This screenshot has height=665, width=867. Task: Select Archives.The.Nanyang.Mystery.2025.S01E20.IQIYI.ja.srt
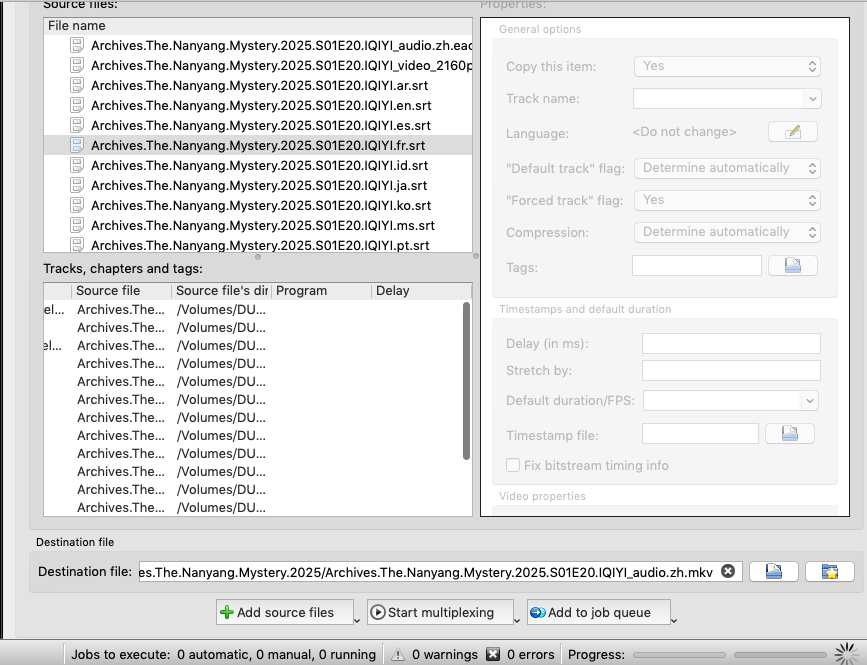[x=259, y=185]
